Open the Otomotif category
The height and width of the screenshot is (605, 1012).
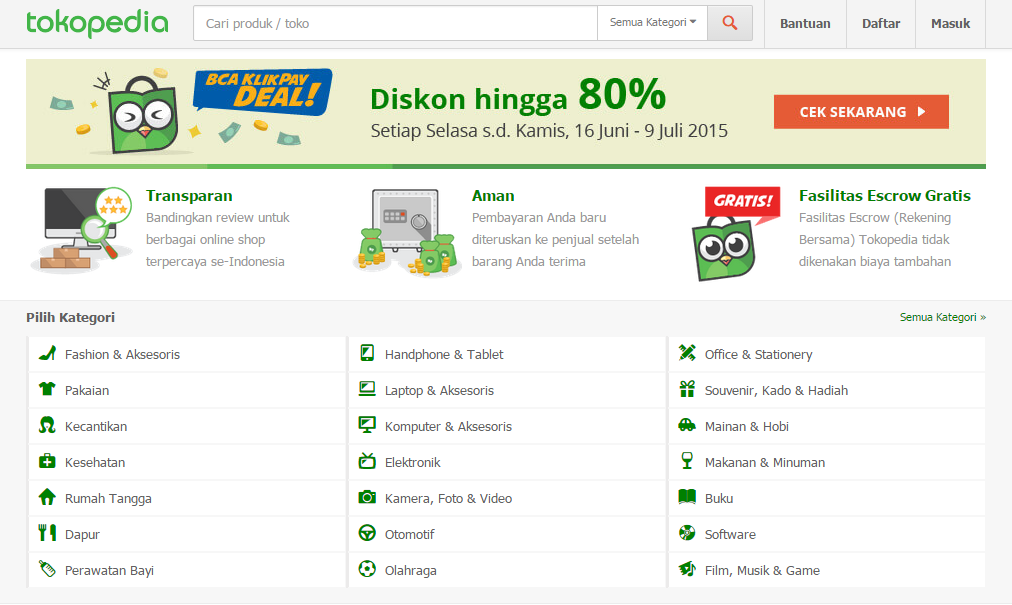[x=507, y=534]
